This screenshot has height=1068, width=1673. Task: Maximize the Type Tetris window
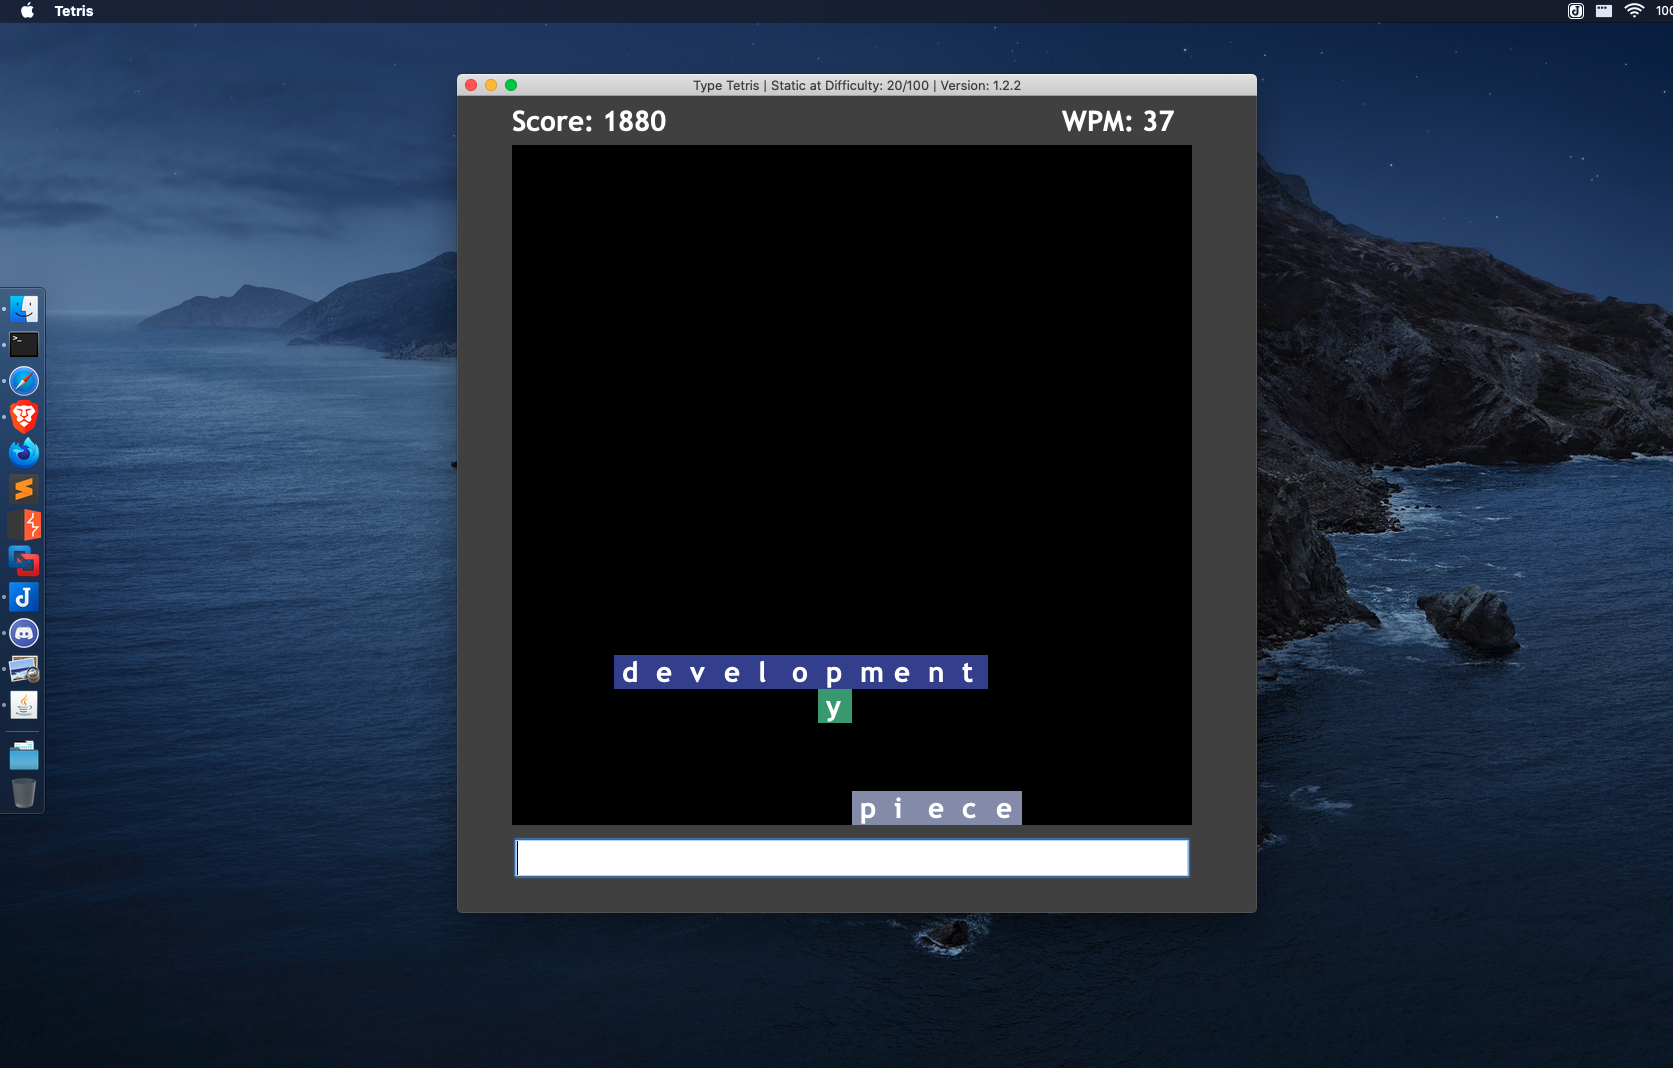[x=511, y=85]
